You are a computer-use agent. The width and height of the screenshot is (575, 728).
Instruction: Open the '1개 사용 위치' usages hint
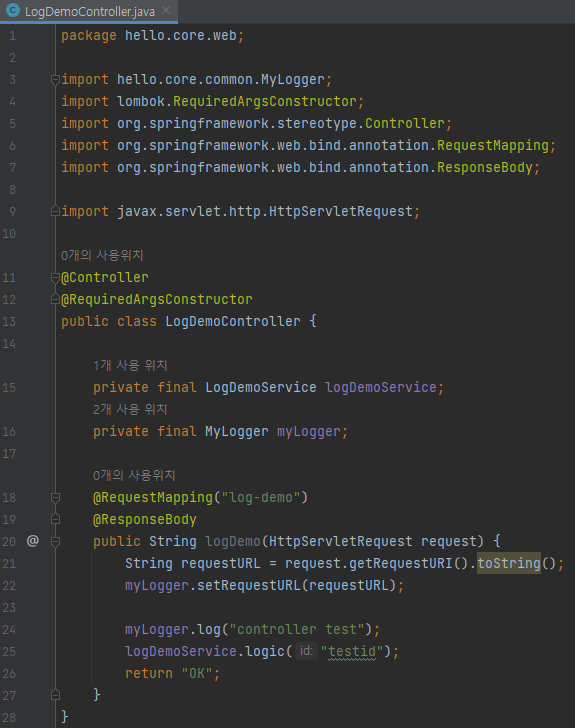point(130,365)
